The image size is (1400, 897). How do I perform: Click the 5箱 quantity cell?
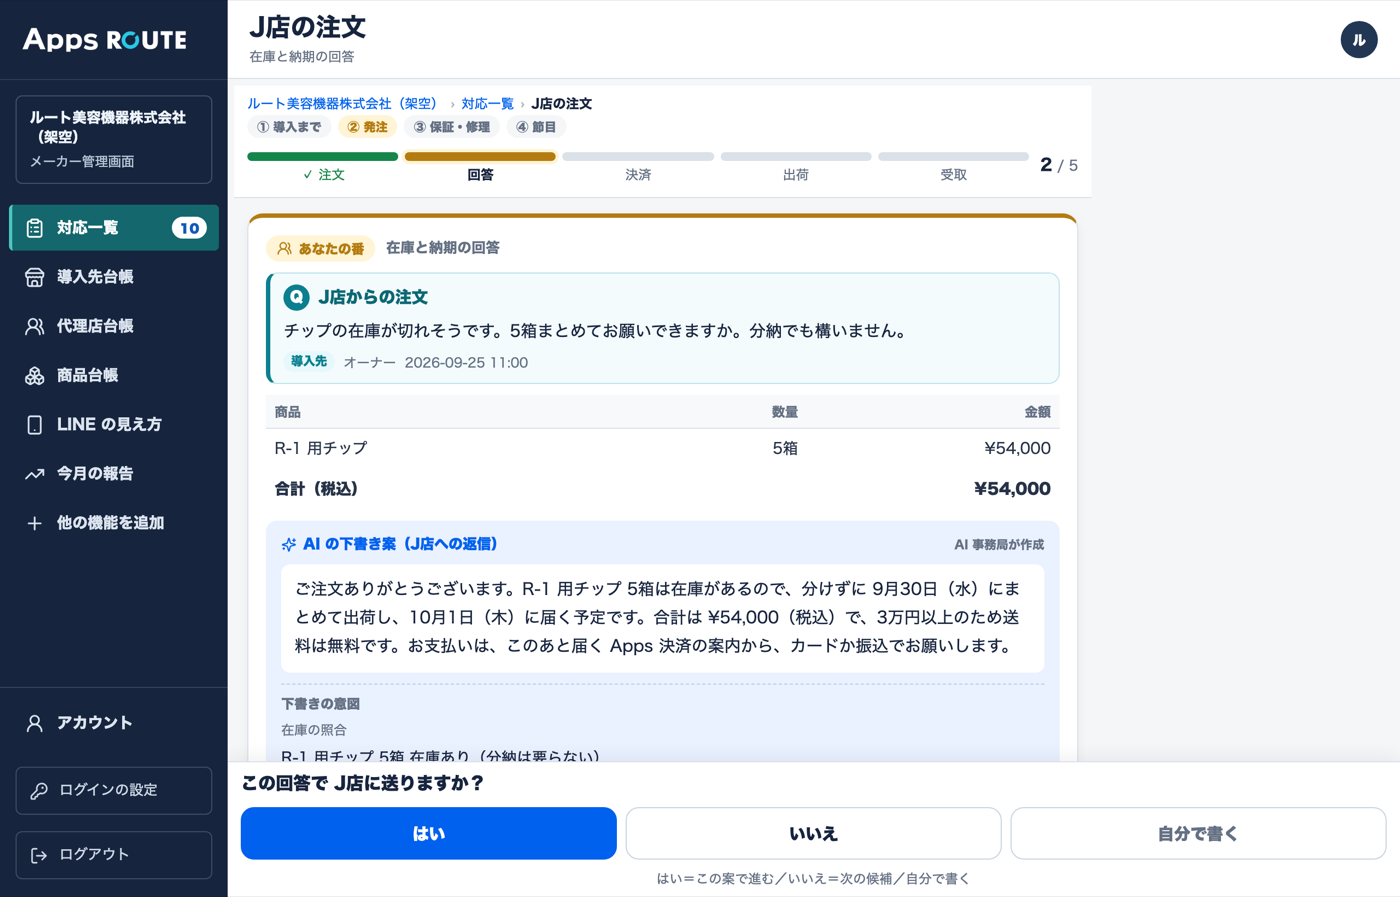click(785, 448)
